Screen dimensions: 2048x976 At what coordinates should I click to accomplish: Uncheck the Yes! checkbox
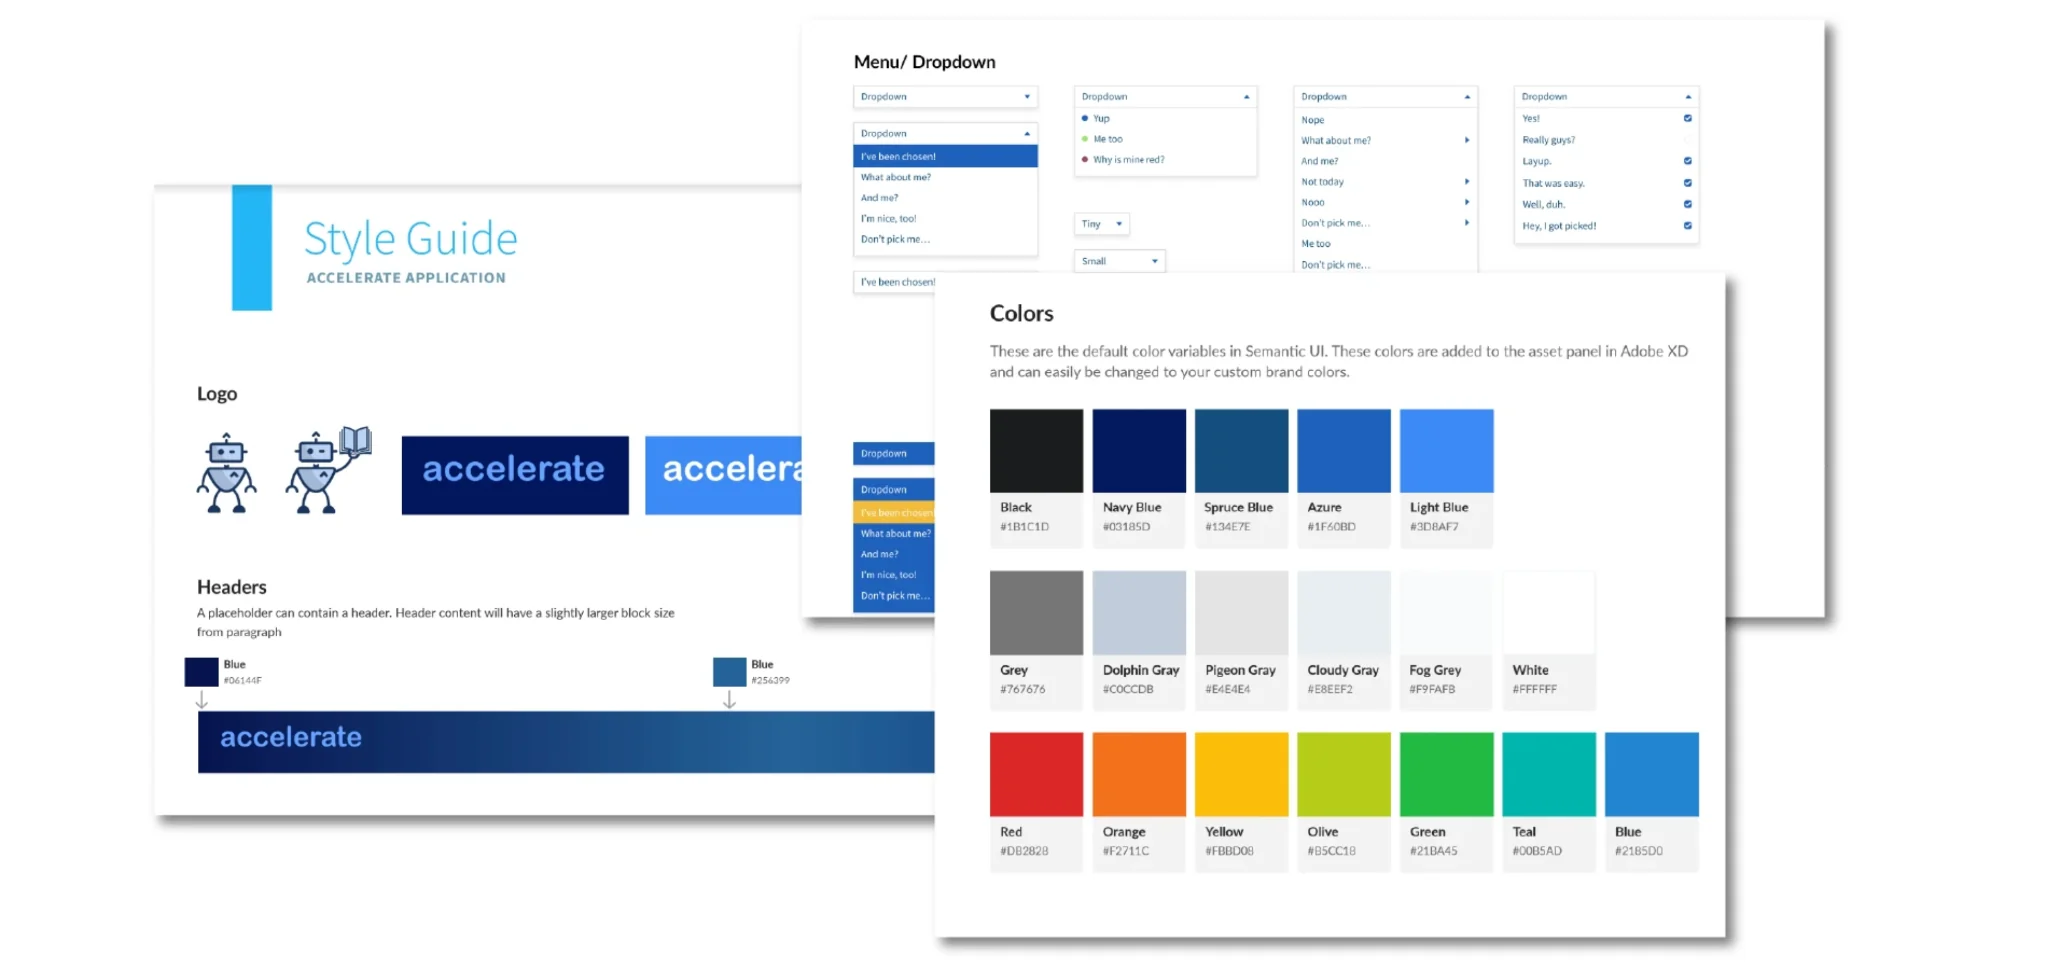[x=1688, y=118]
